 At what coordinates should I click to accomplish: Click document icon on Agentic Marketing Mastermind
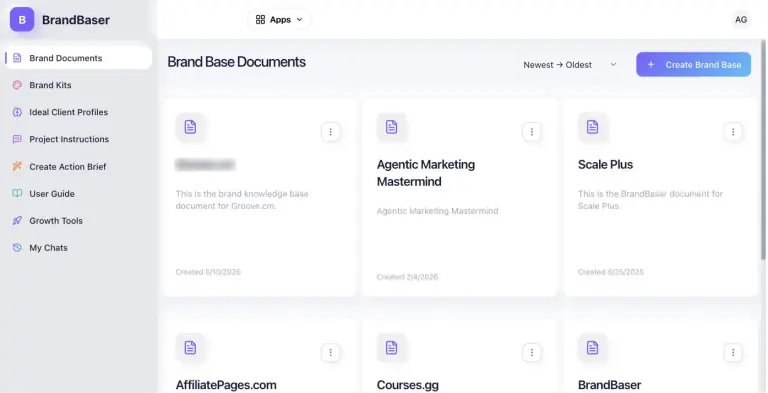(391, 127)
